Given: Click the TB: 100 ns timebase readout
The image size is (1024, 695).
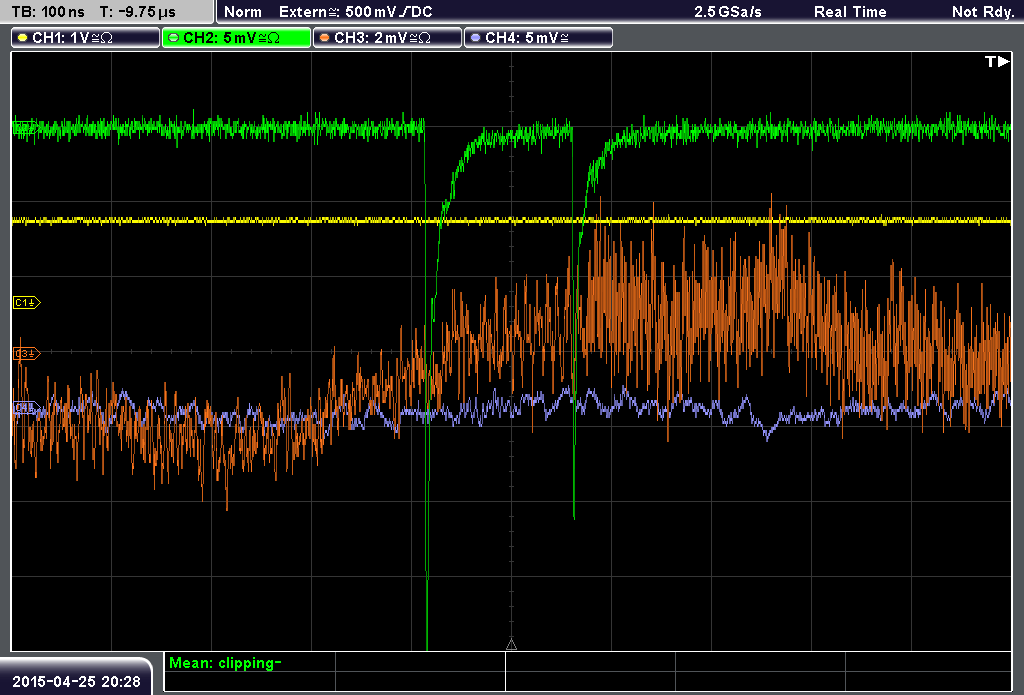Looking at the screenshot, I should click(48, 12).
